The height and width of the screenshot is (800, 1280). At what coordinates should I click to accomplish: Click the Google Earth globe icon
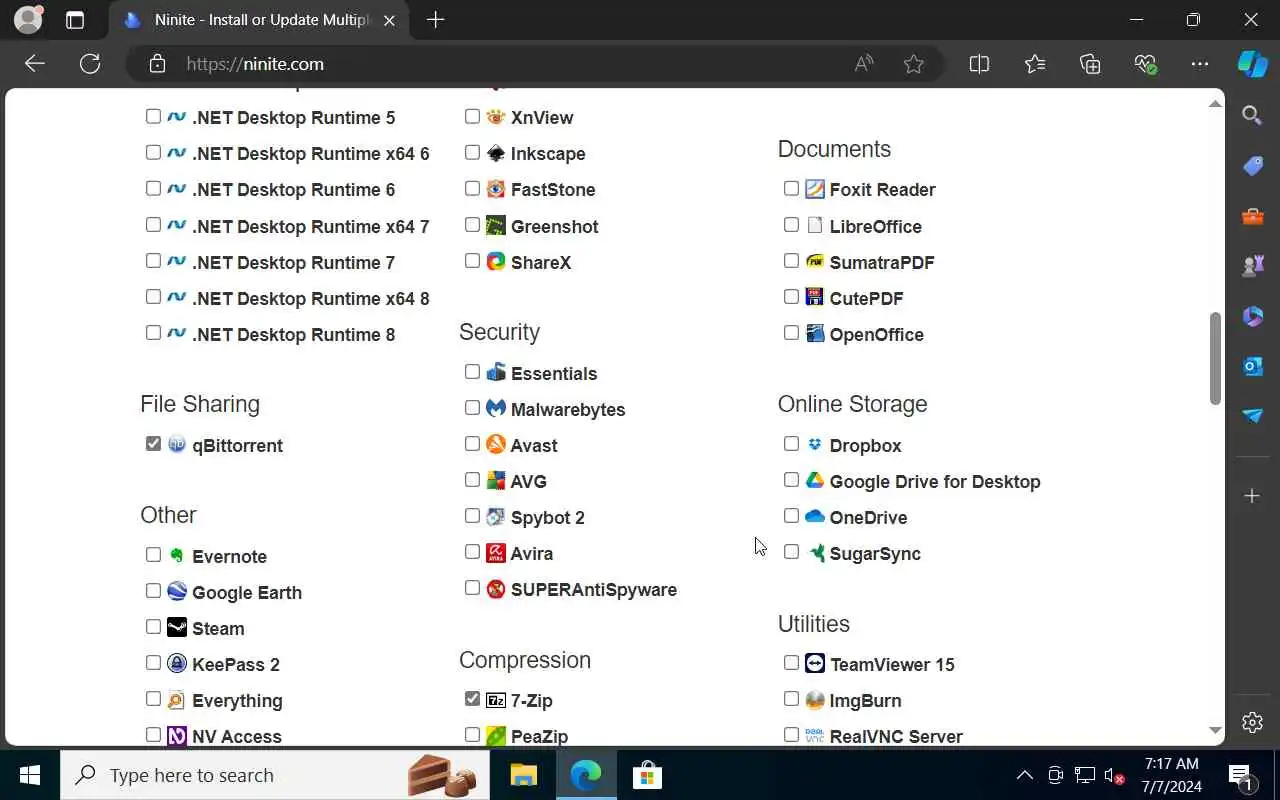tap(177, 591)
